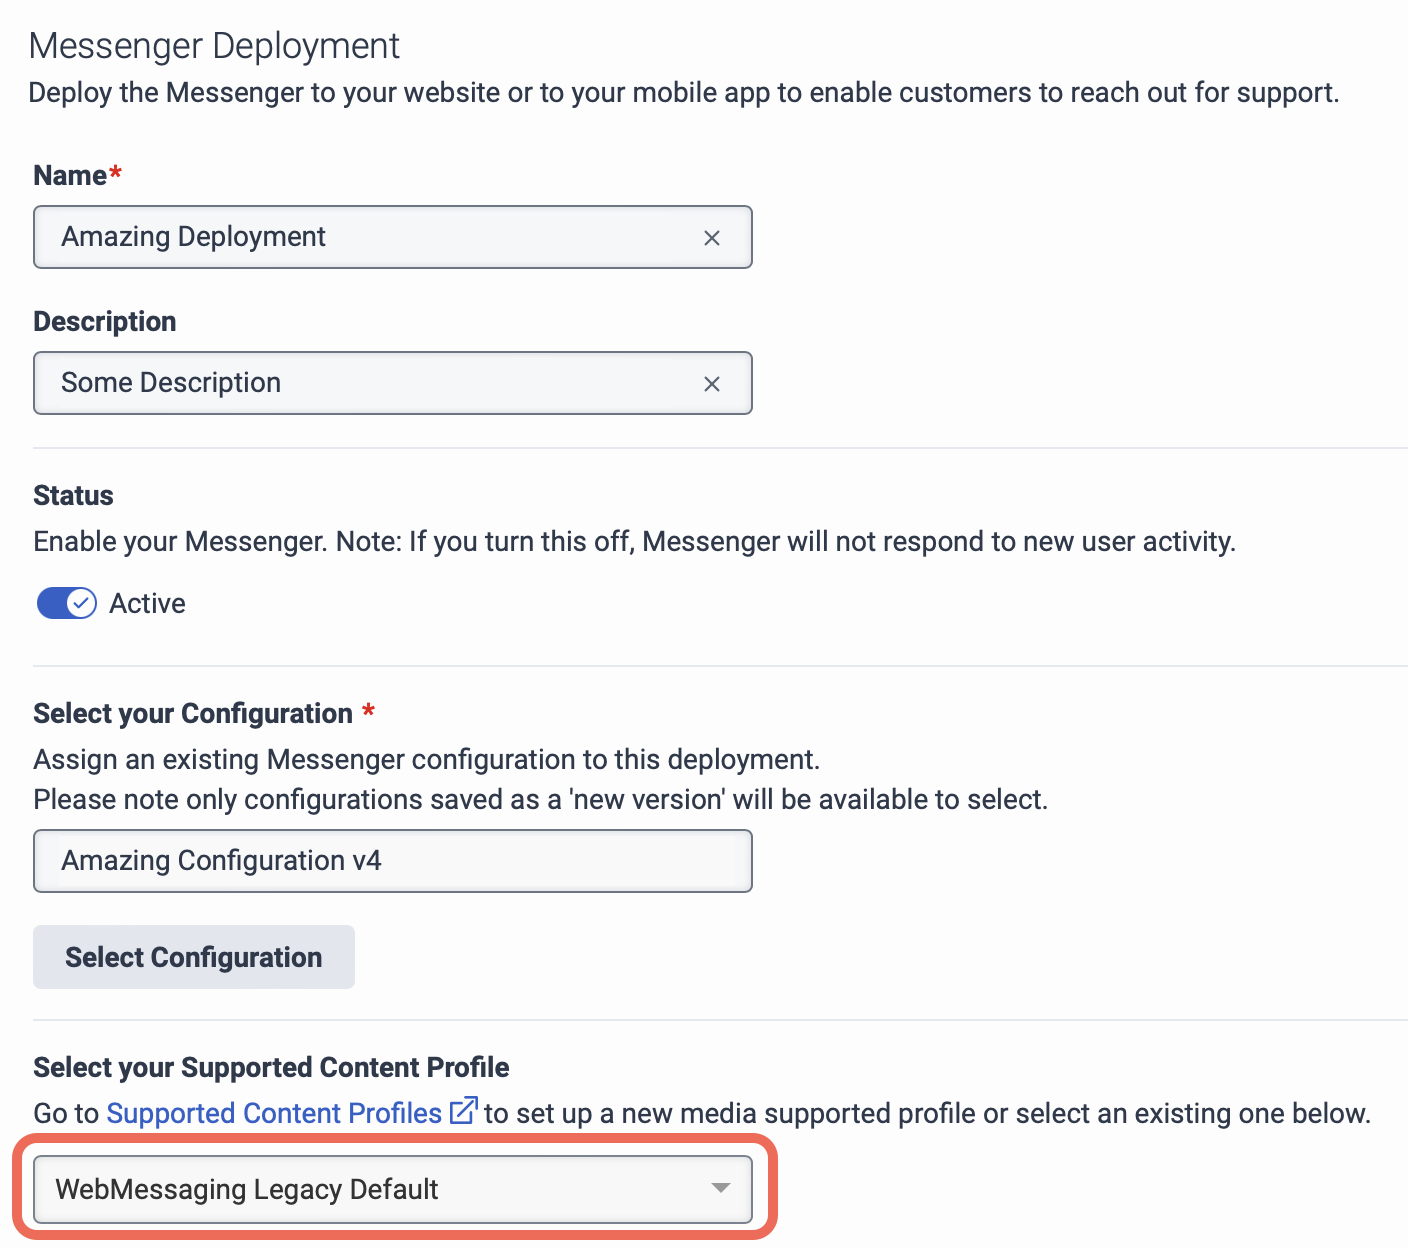
Task: Click the Amazing Configuration v4 field
Action: coord(392,861)
